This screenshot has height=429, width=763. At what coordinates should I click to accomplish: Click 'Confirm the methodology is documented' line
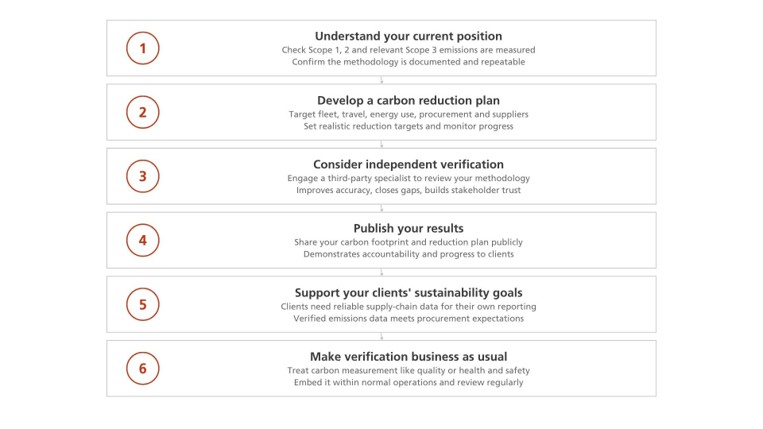point(408,62)
